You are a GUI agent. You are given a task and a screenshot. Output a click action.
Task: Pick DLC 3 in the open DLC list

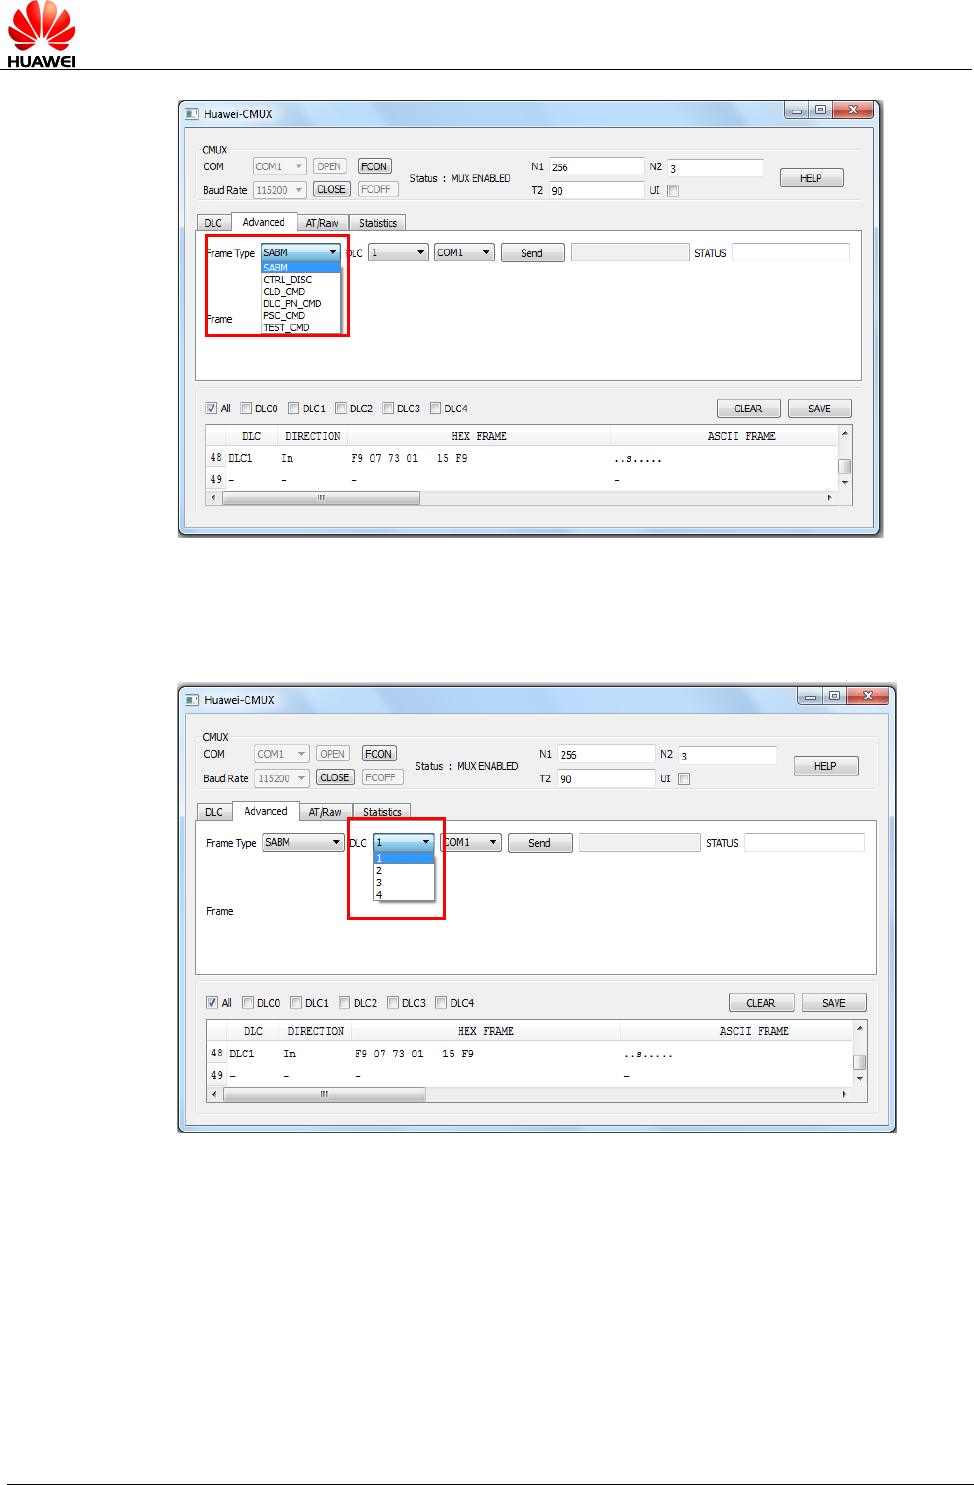[x=404, y=883]
